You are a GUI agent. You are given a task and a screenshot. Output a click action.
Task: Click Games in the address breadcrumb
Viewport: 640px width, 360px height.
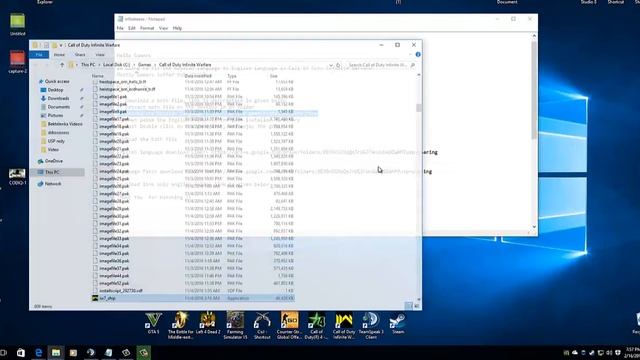pyautogui.click(x=144, y=65)
